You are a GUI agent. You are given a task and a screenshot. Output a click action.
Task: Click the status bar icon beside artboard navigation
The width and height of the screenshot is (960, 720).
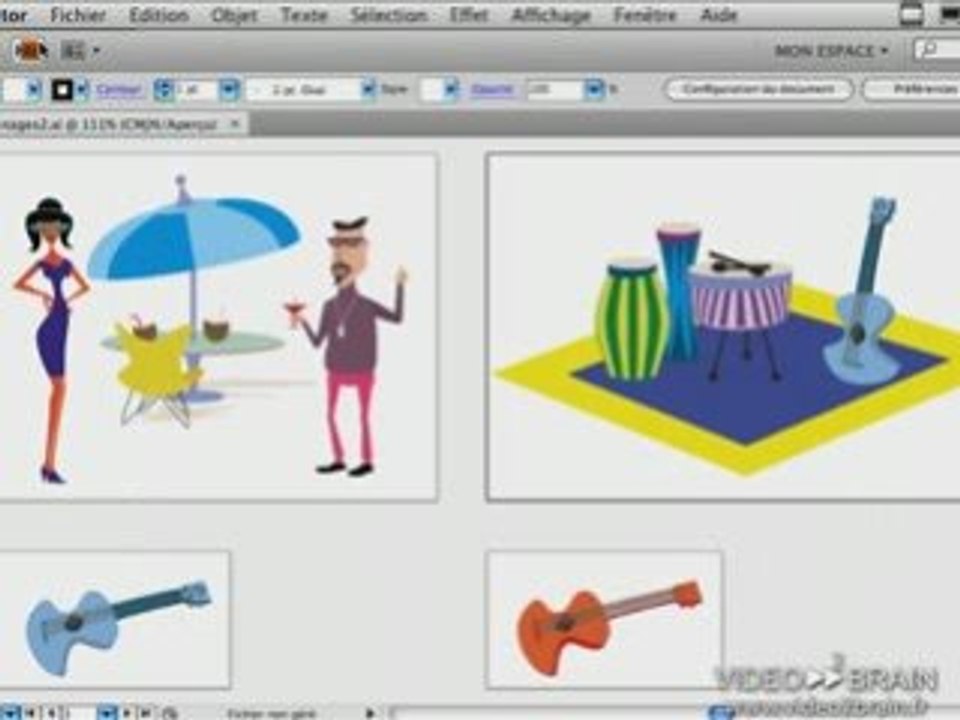(170, 713)
